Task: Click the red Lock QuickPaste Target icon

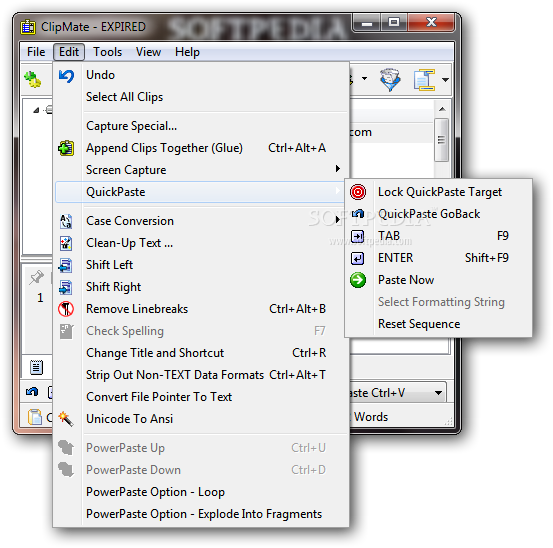Action: tap(358, 192)
